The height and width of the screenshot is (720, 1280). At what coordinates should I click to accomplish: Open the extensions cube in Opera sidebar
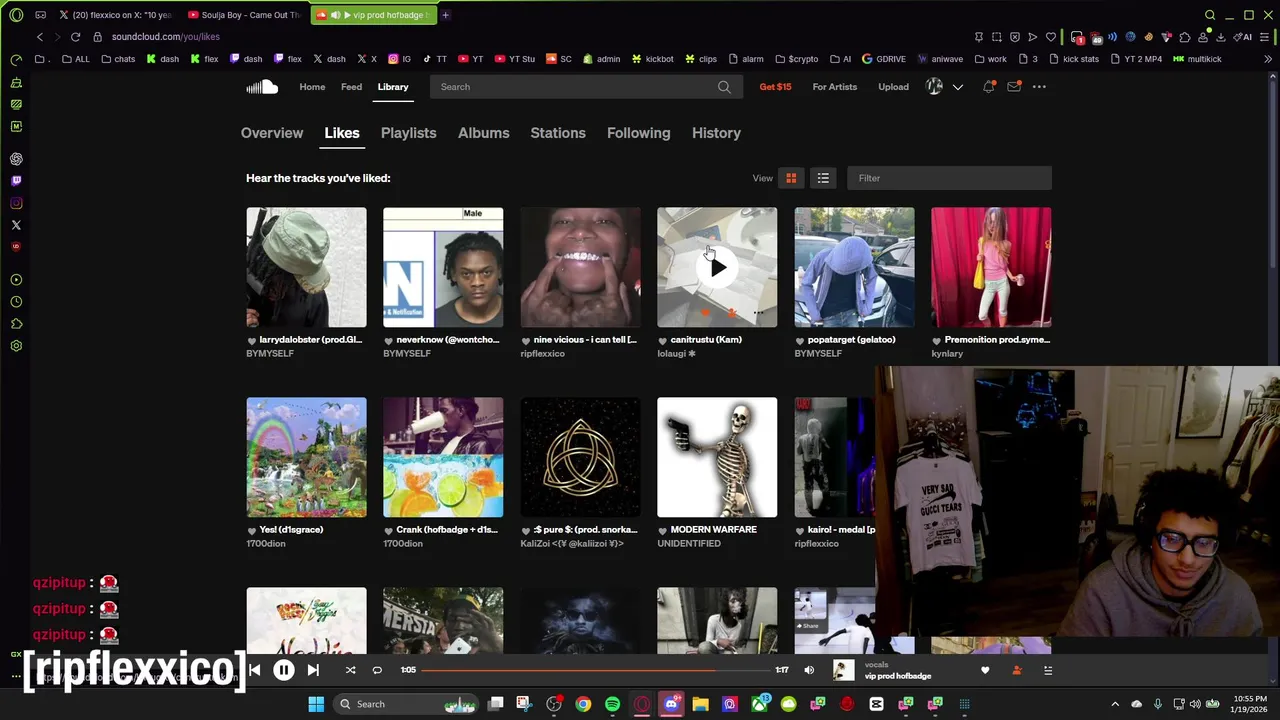pyautogui.click(x=16, y=324)
